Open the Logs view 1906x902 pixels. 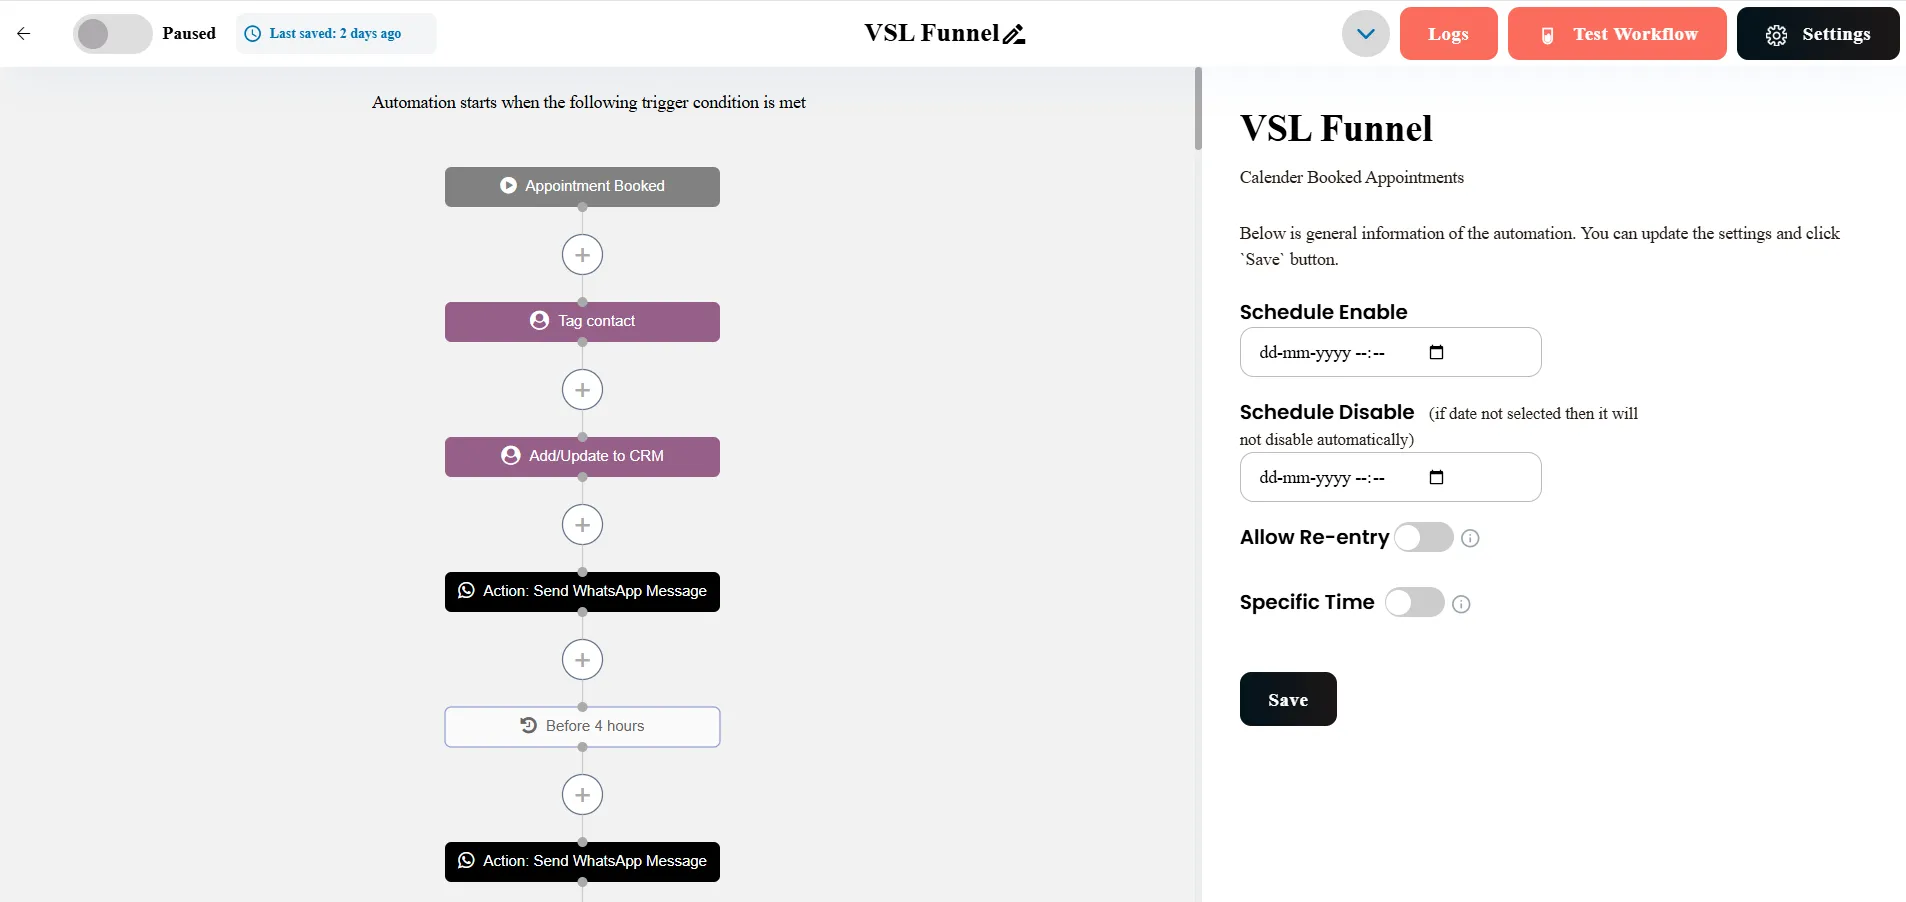point(1448,34)
